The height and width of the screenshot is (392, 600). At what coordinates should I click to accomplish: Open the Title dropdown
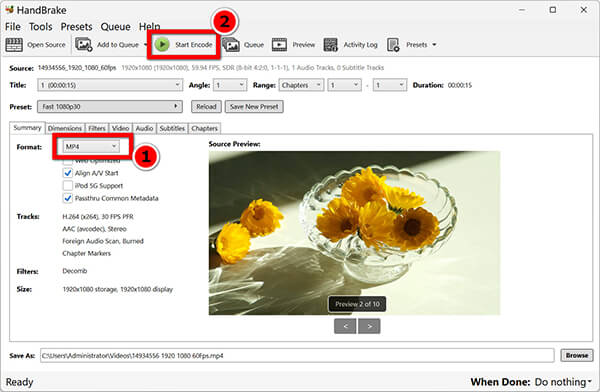click(x=110, y=85)
